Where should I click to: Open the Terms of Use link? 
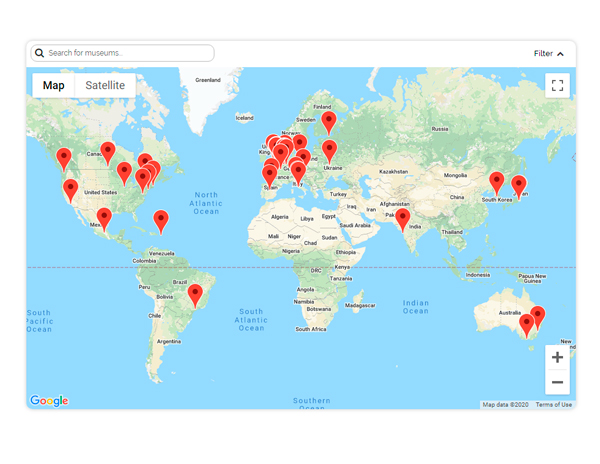point(553,405)
